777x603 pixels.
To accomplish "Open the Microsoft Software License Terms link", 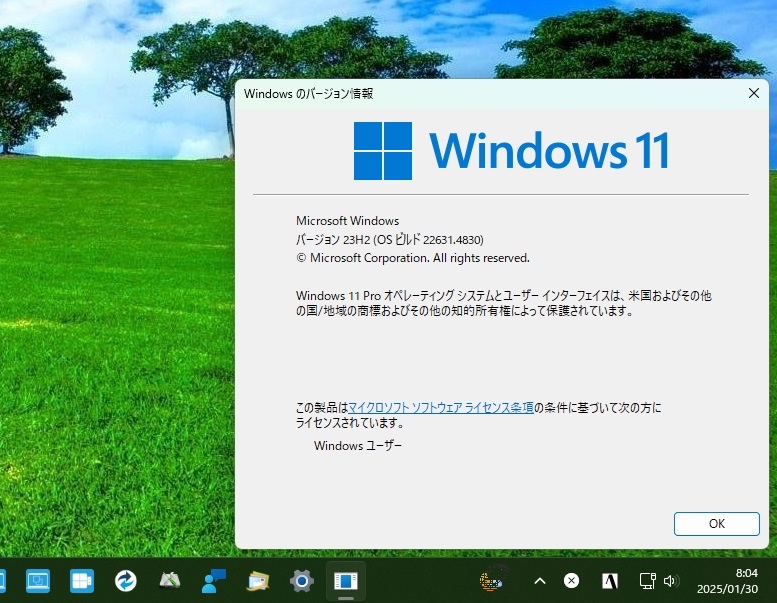I will [441, 408].
